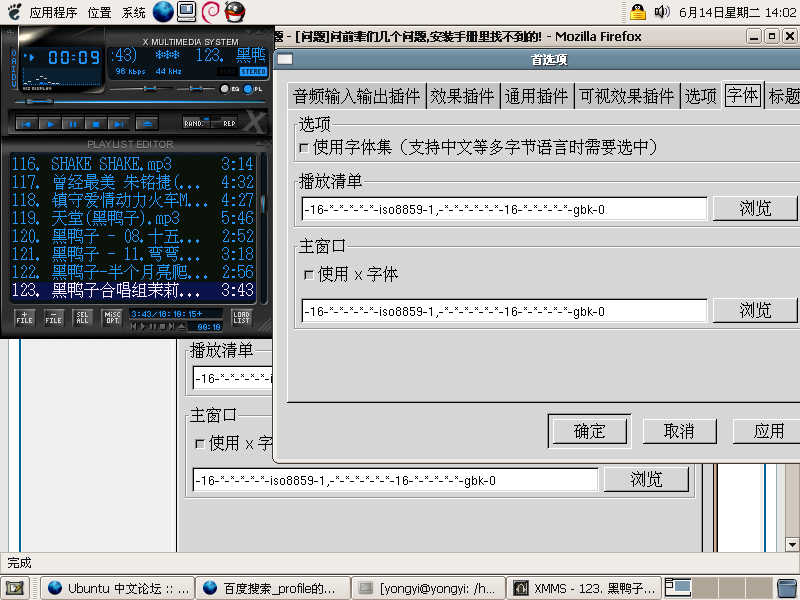
Task: Click the show desktop icon in bottom panel
Action: (x=15, y=588)
